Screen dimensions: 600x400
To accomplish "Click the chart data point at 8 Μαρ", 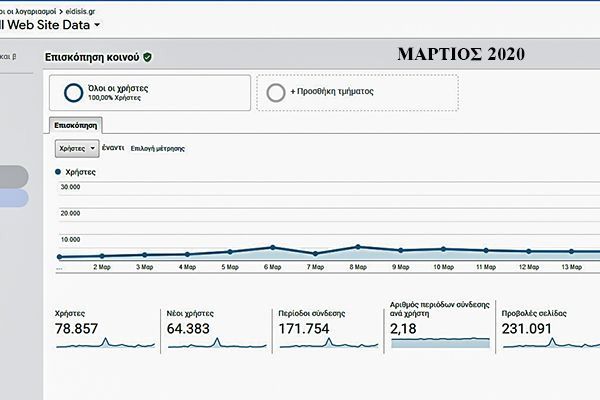I will point(357,246).
